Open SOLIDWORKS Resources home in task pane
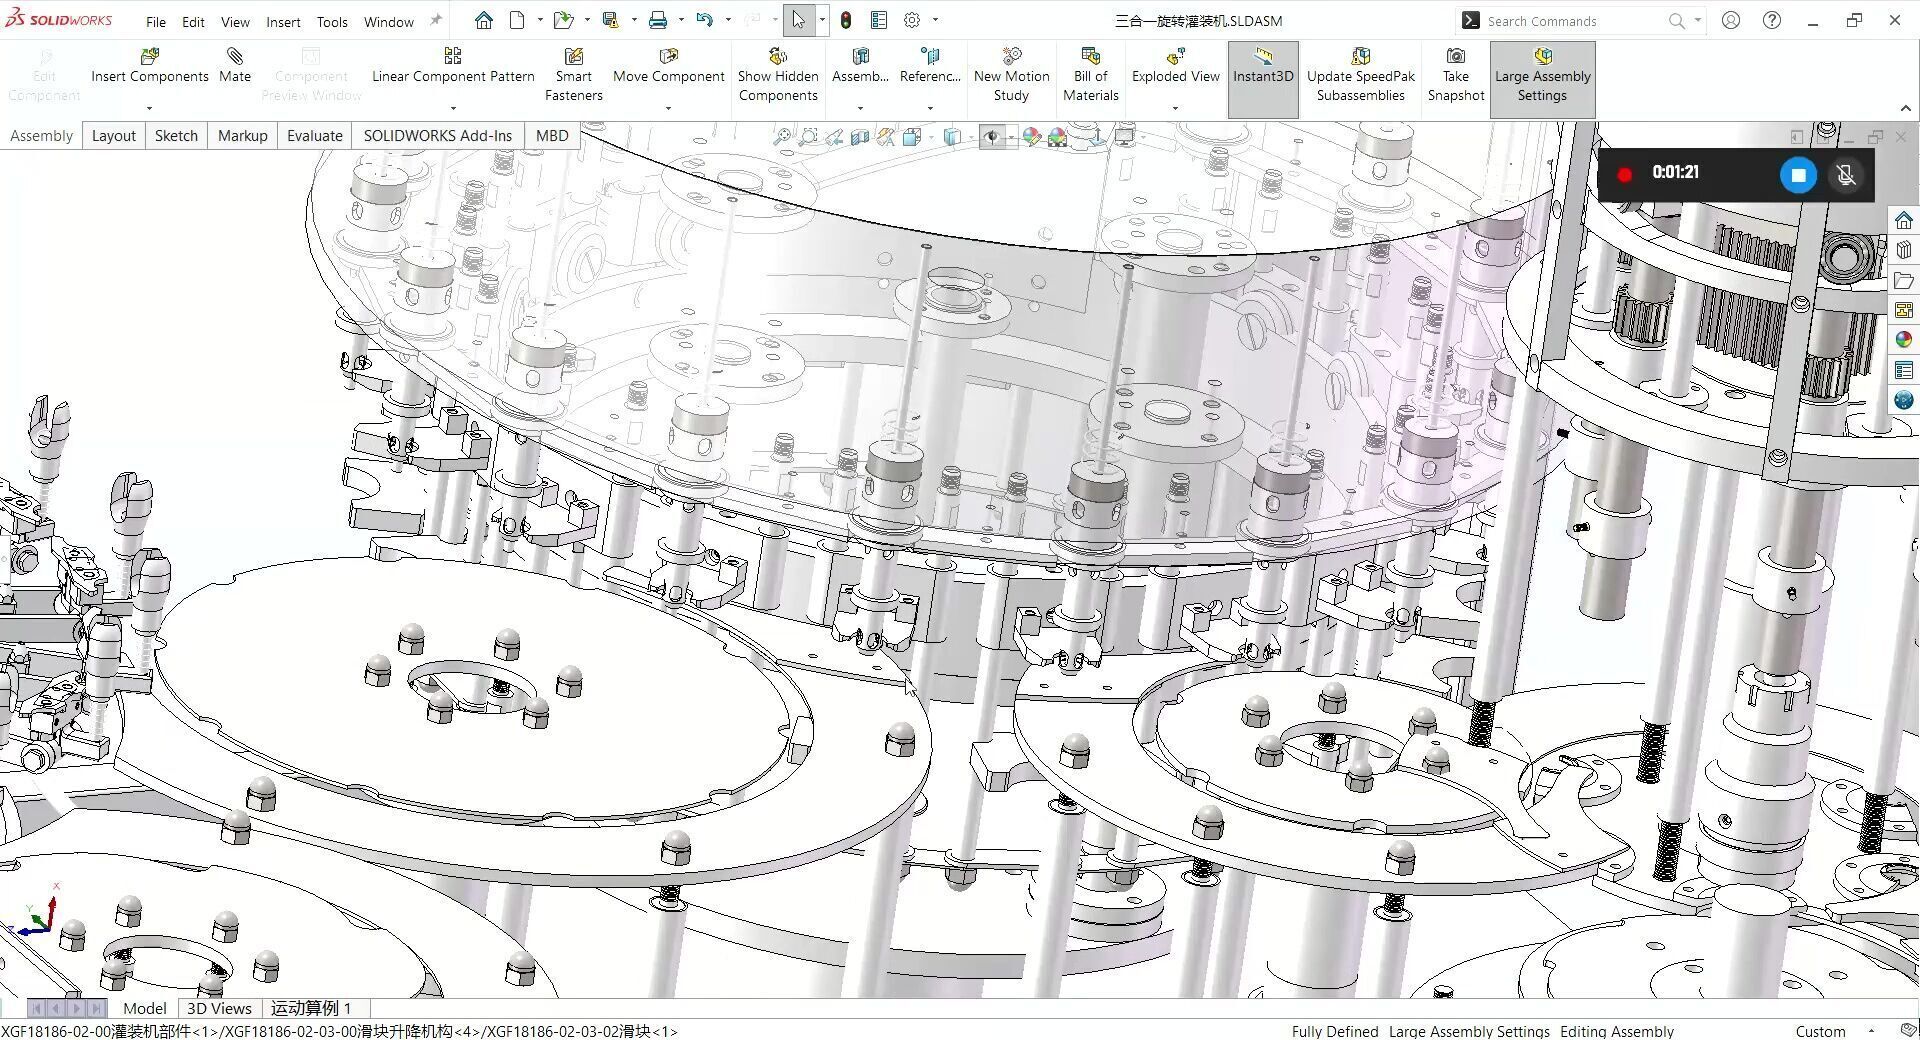1920x1040 pixels. pyautogui.click(x=1904, y=220)
